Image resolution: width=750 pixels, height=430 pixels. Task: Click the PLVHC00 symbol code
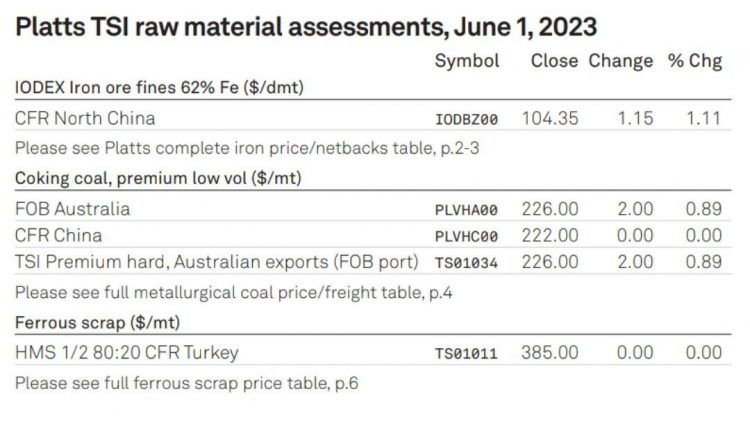pyautogui.click(x=466, y=237)
